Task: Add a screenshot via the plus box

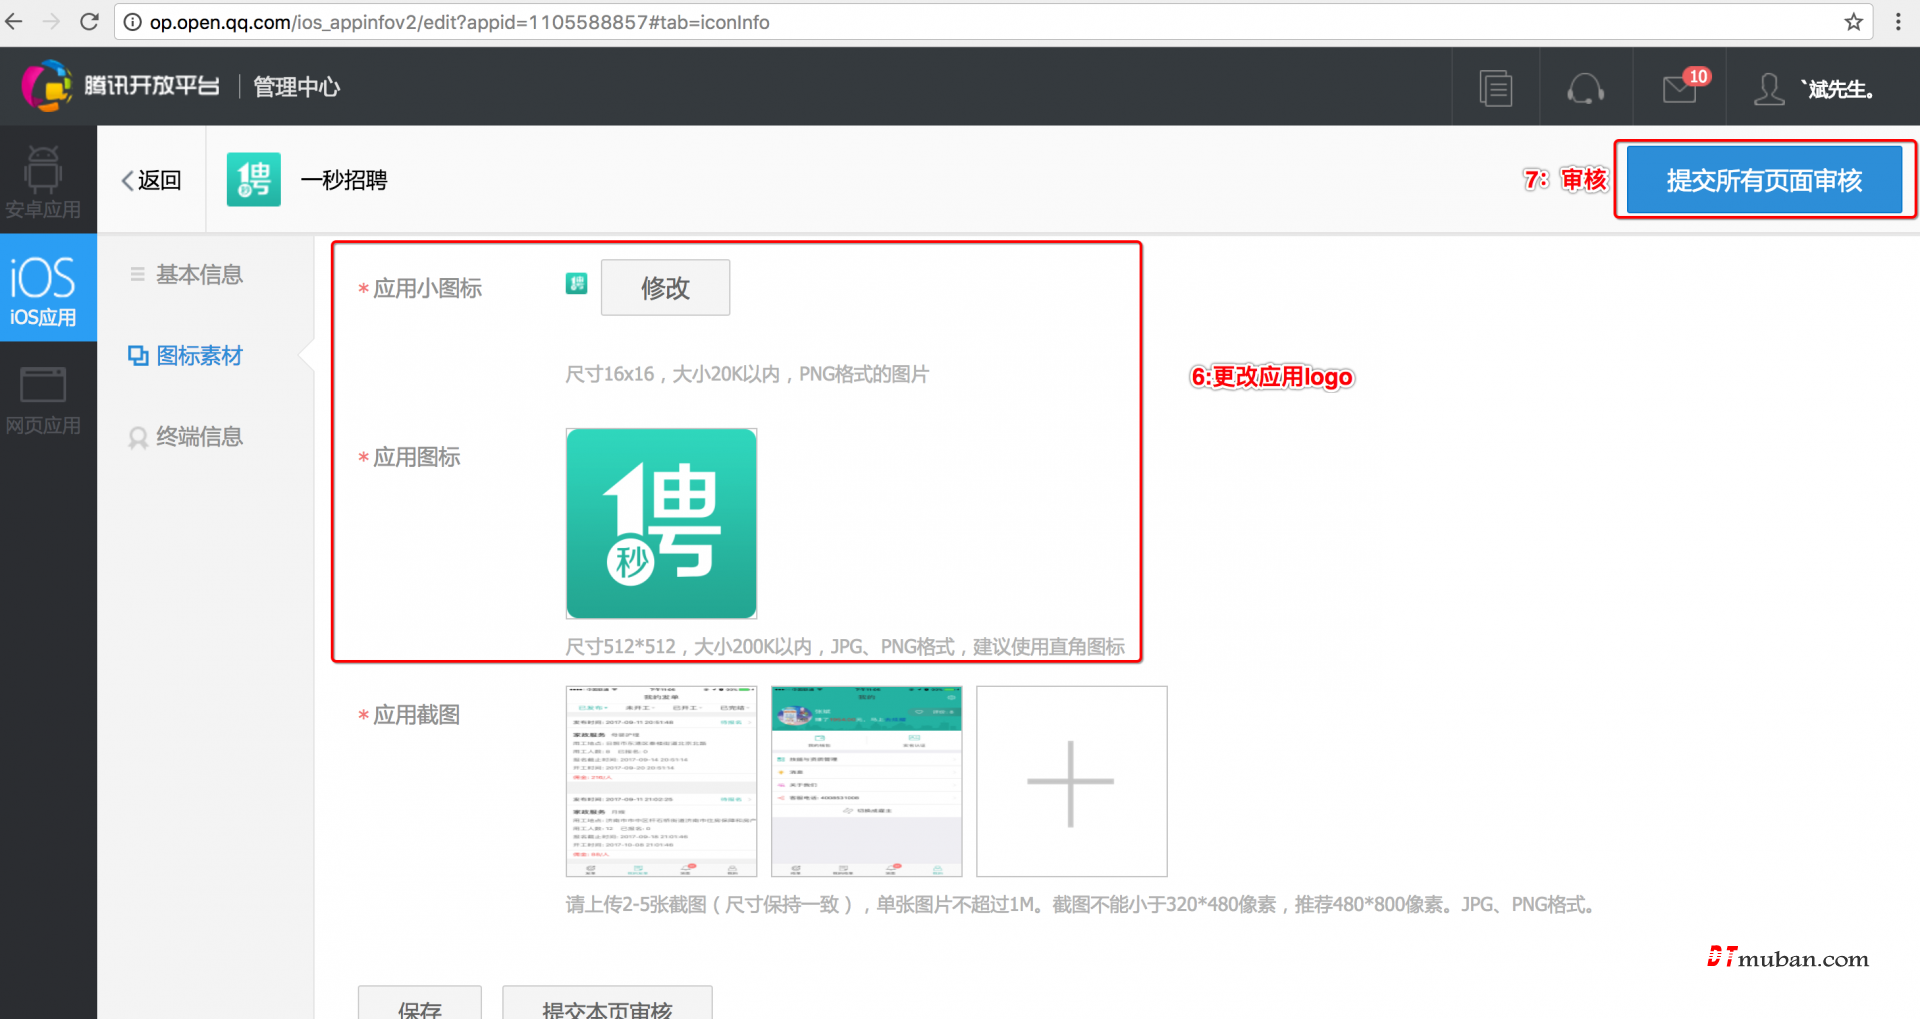Action: pyautogui.click(x=1071, y=781)
